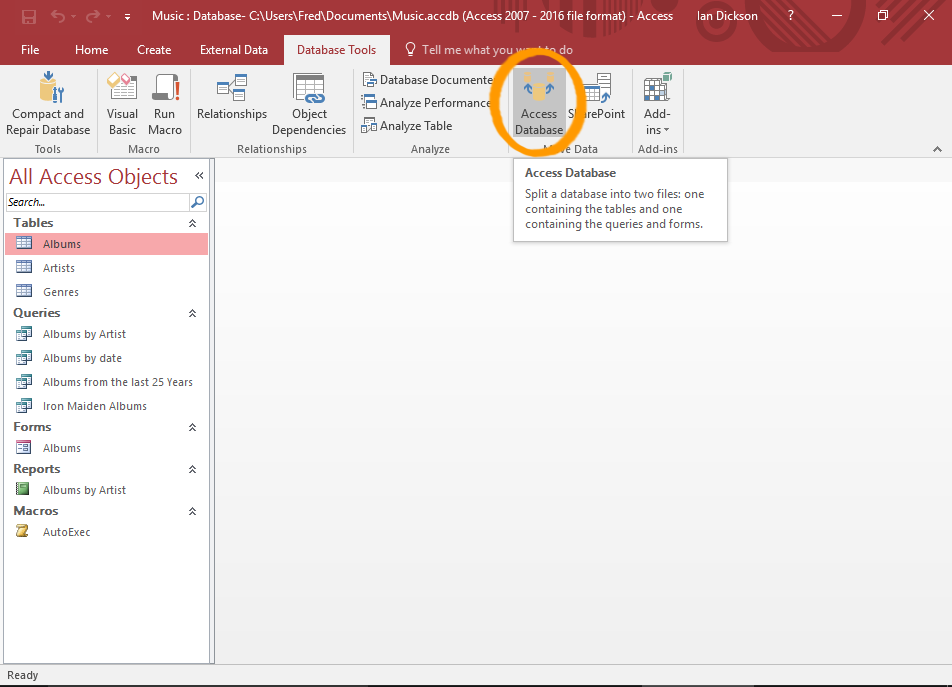
Task: Select the Artists table
Action: [x=106, y=268]
